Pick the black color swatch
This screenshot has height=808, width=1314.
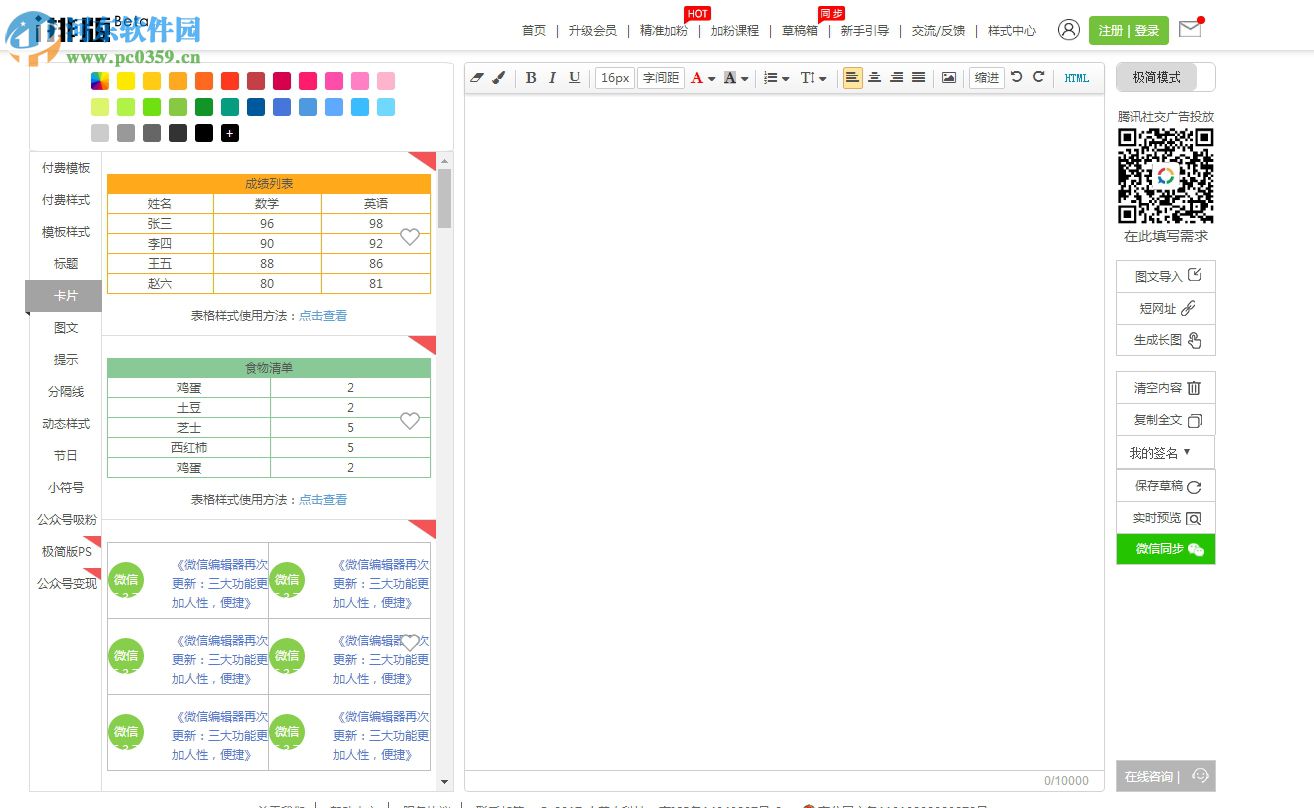pos(204,133)
